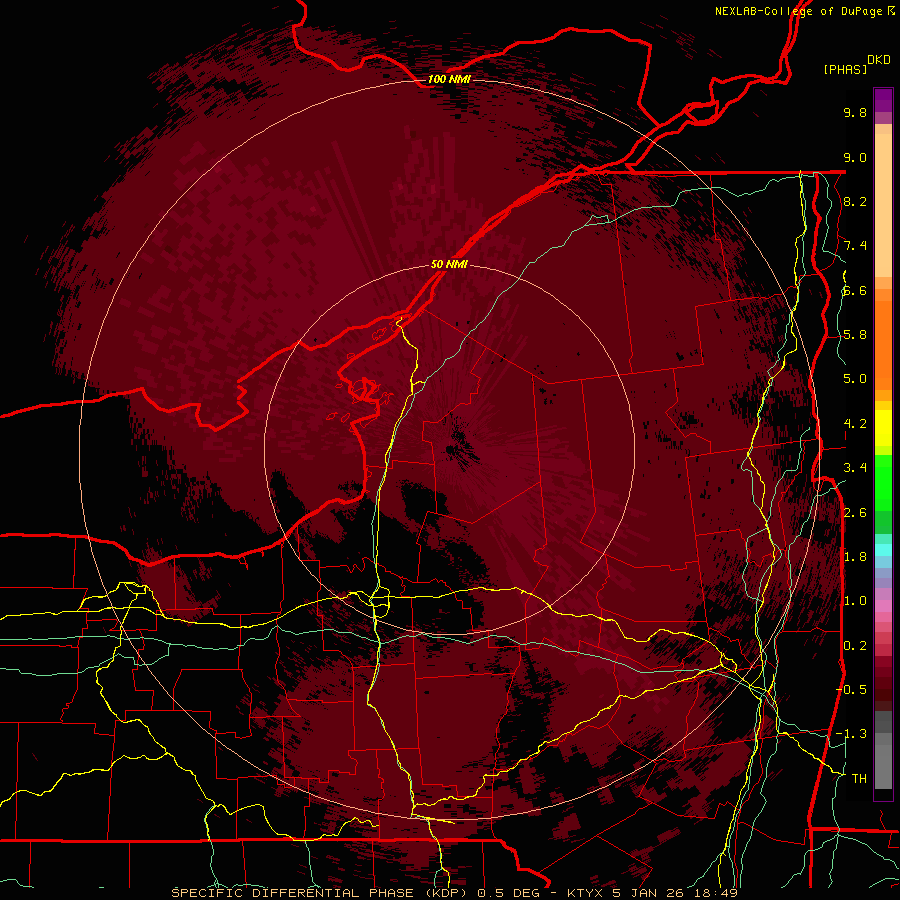Click the 0.2 value on the scale
The height and width of the screenshot is (900, 900).
click(855, 645)
